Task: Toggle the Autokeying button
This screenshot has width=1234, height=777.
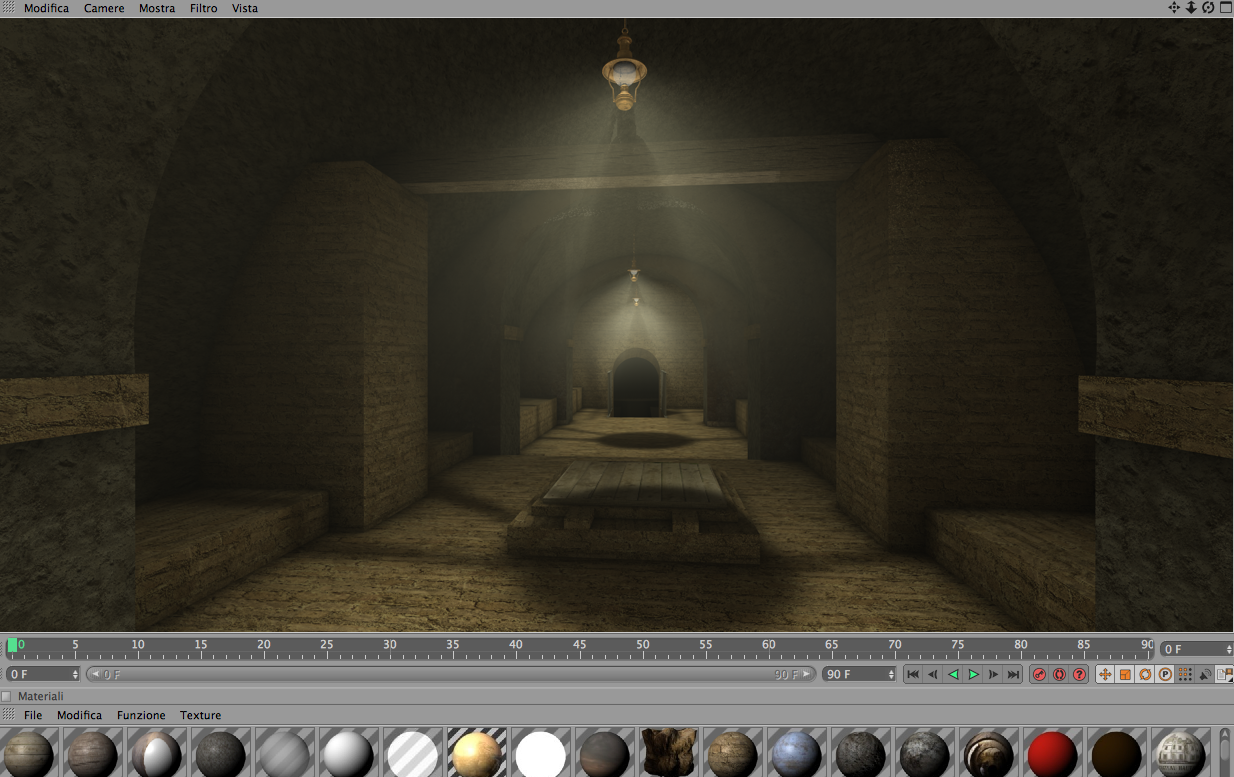Action: coord(1059,675)
